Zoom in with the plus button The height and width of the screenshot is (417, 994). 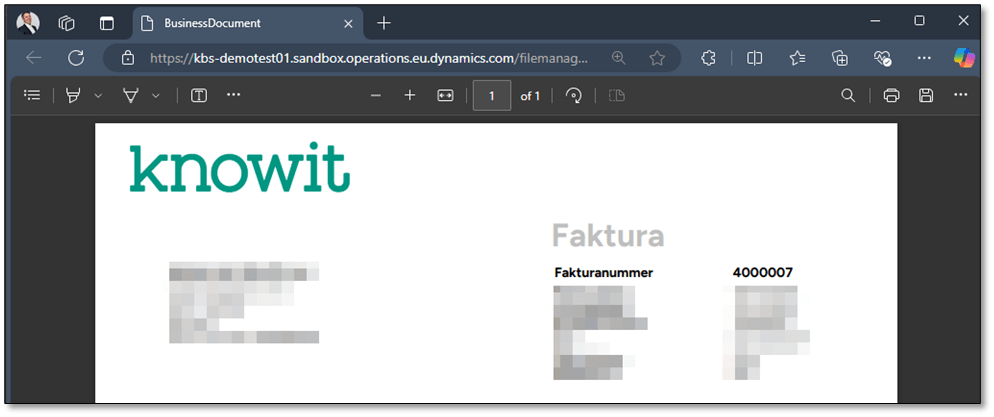coord(409,95)
